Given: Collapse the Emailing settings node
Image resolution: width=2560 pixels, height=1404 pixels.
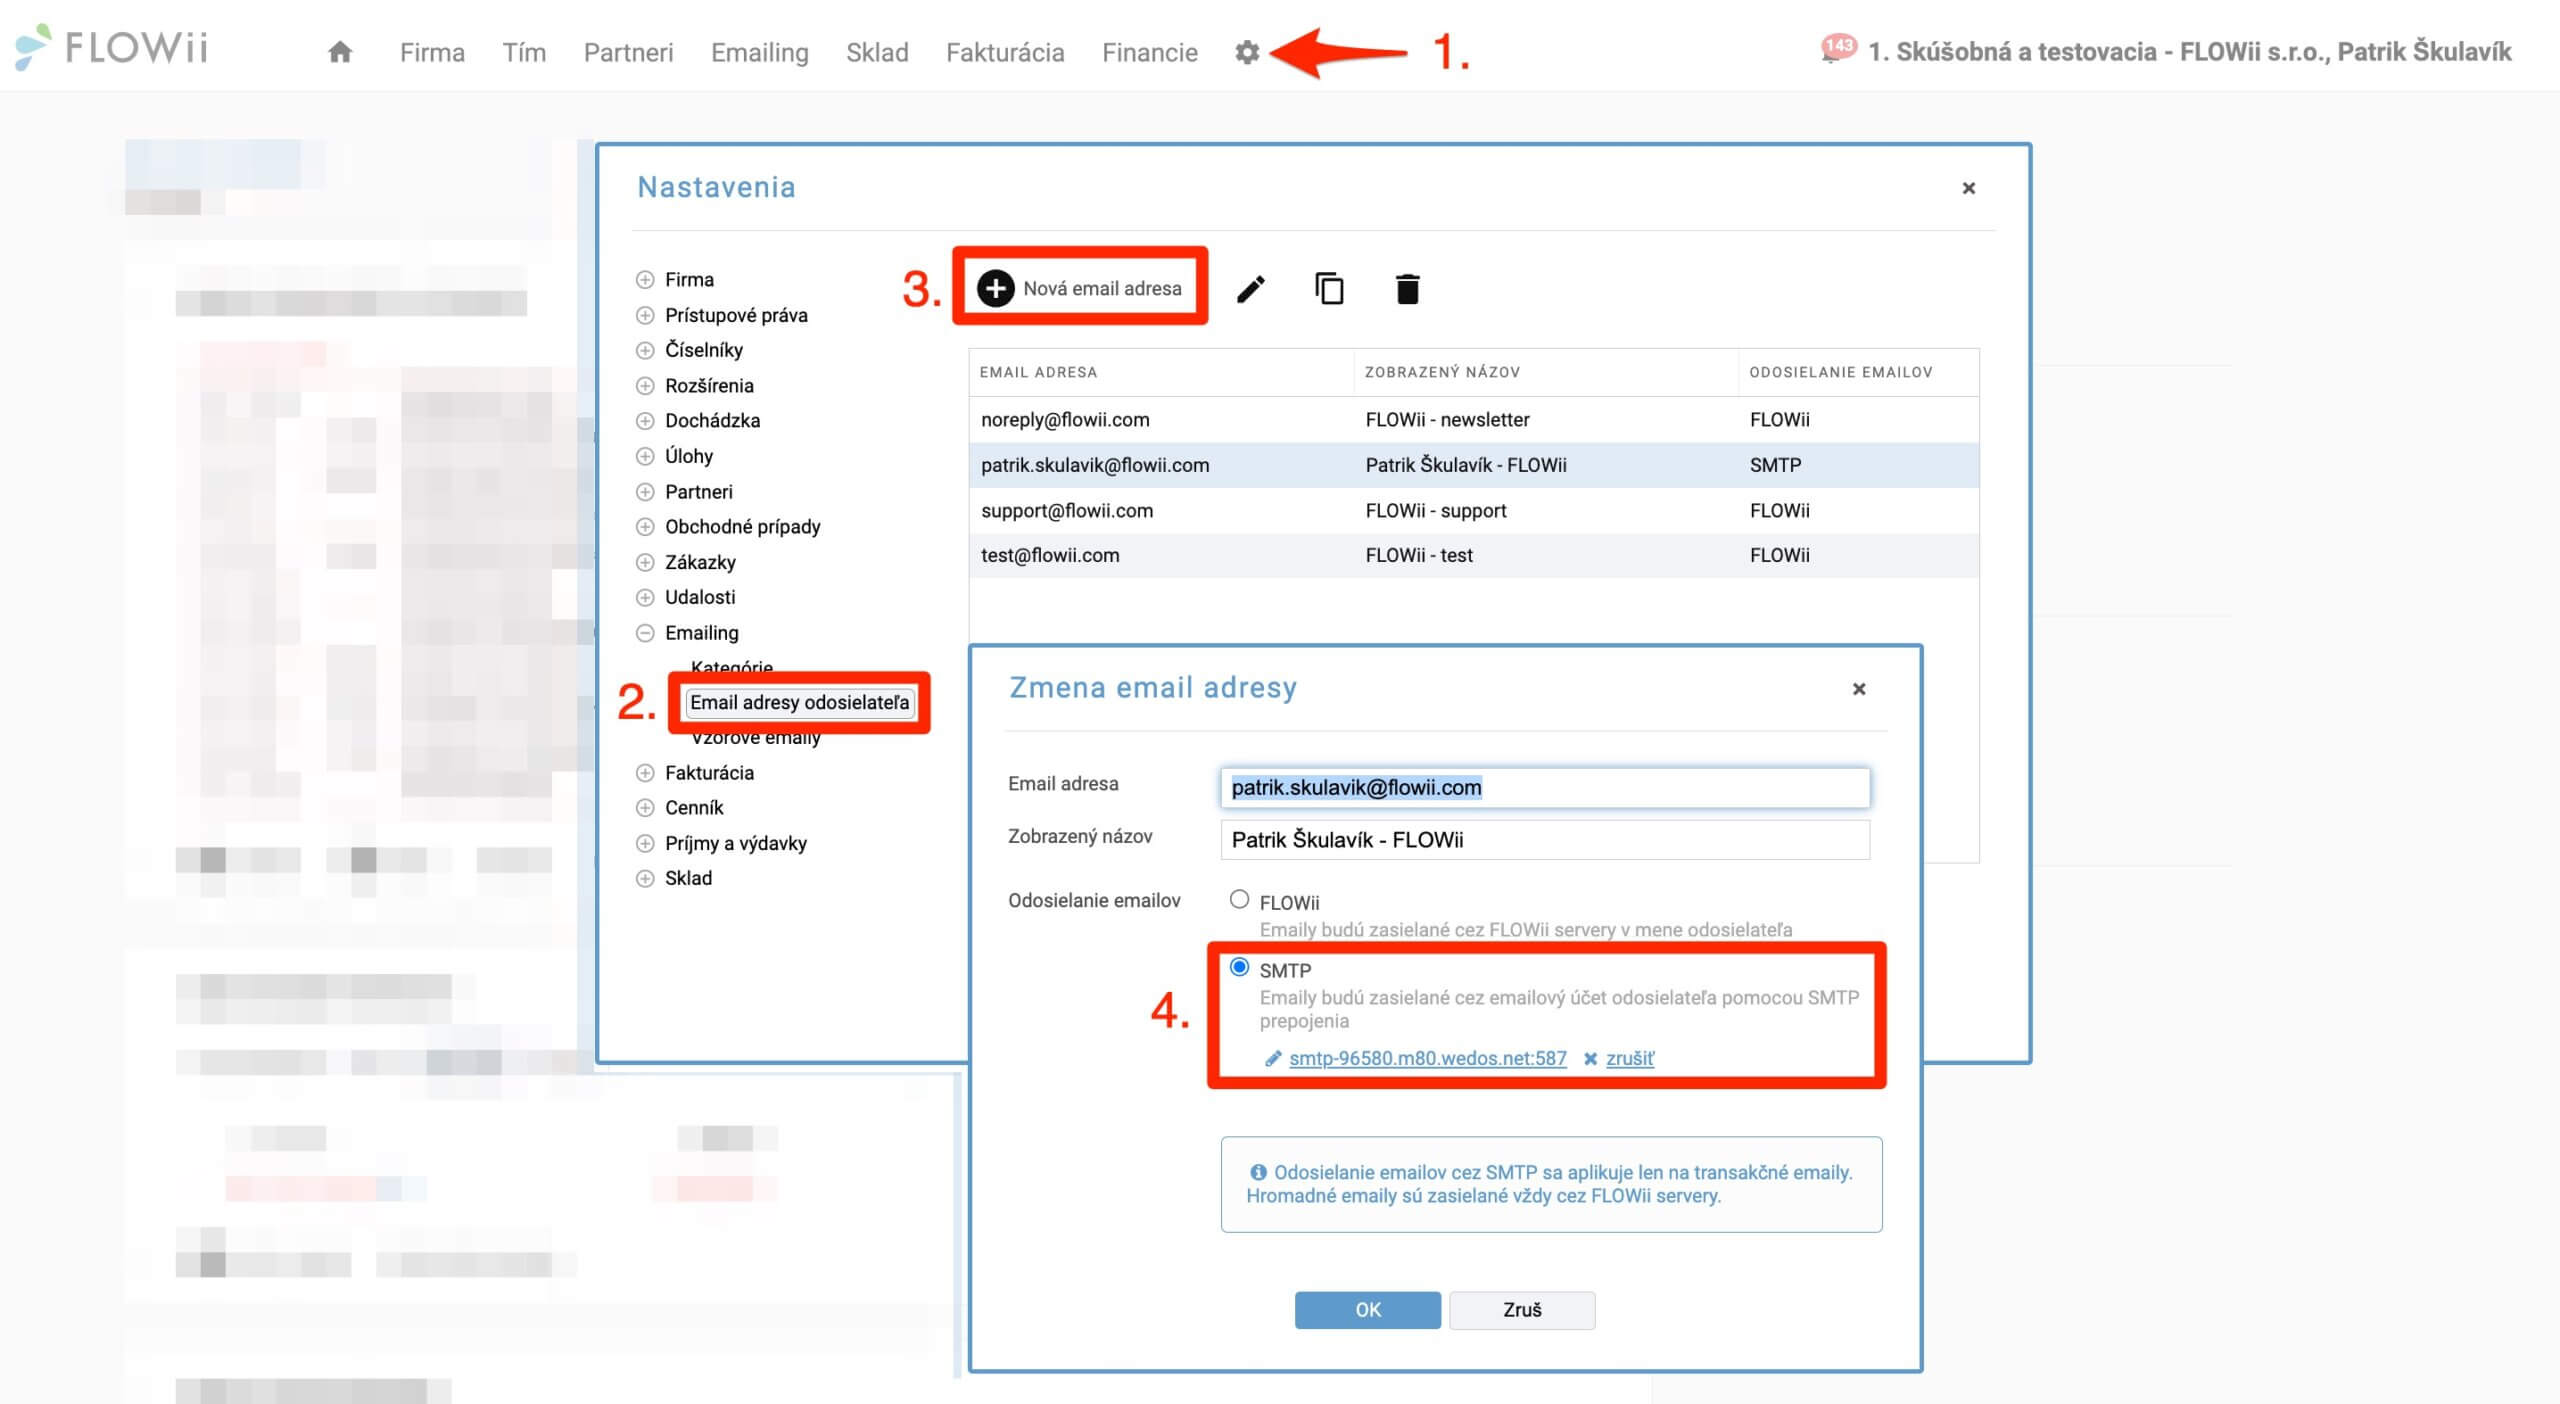Looking at the screenshot, I should point(645,633).
